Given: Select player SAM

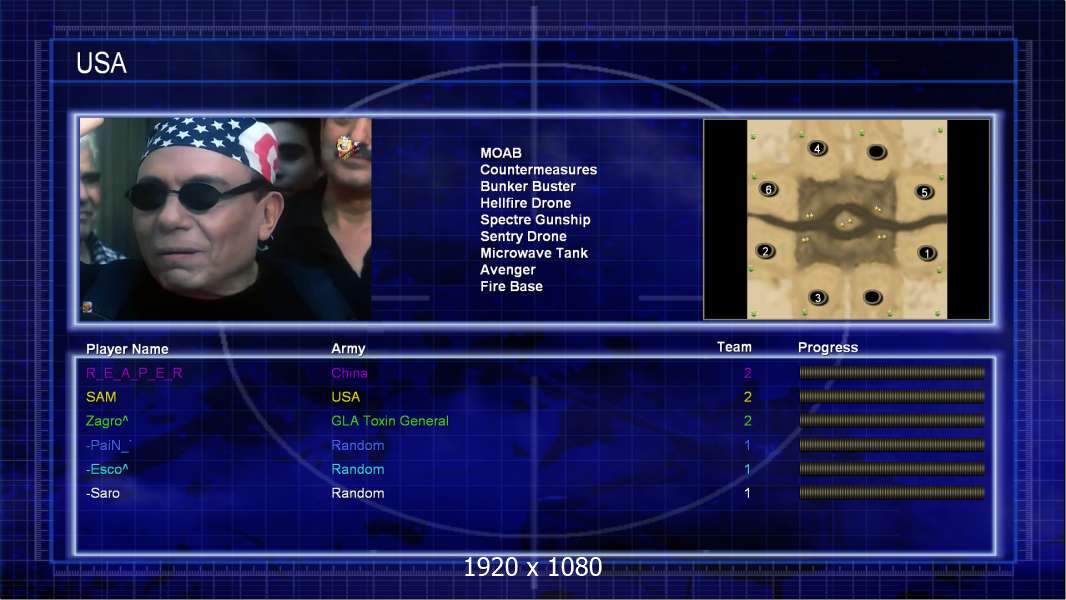Looking at the screenshot, I should (101, 397).
